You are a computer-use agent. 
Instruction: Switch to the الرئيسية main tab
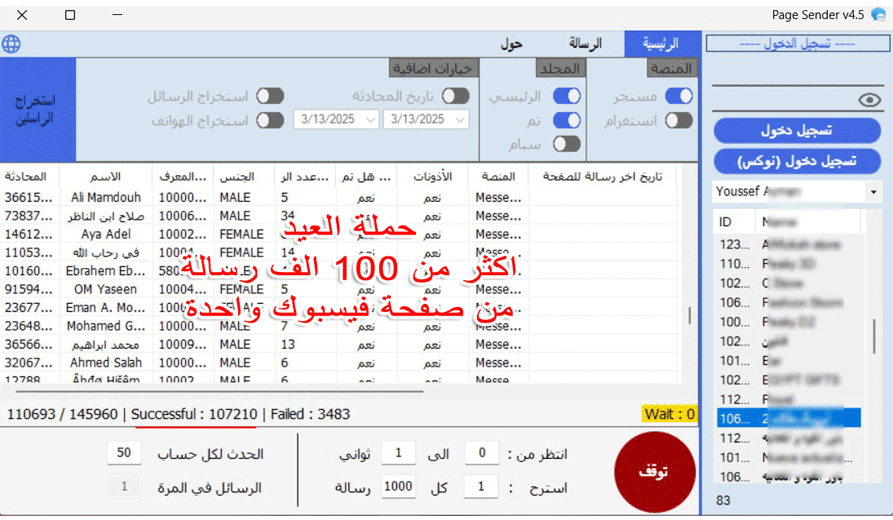point(661,44)
